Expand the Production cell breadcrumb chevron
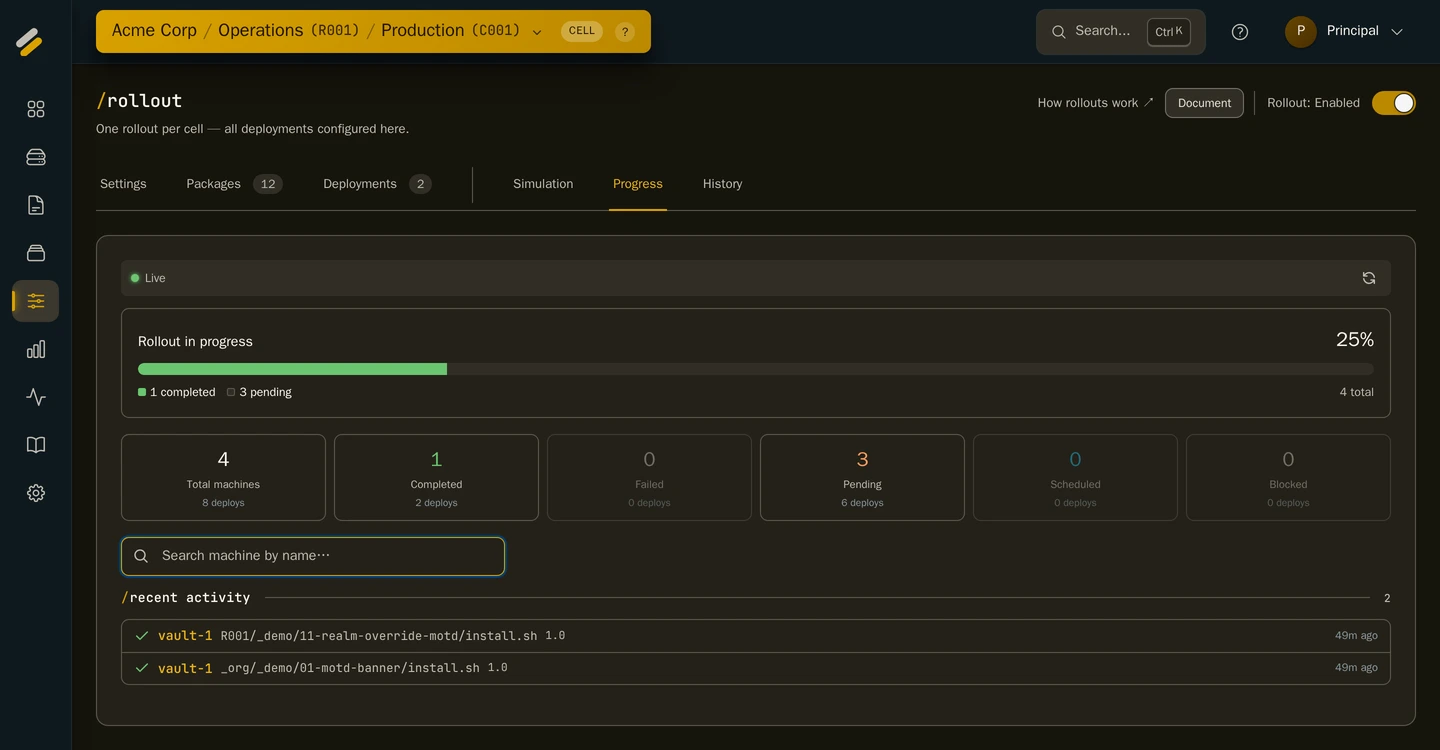Viewport: 1440px width, 750px height. click(537, 33)
